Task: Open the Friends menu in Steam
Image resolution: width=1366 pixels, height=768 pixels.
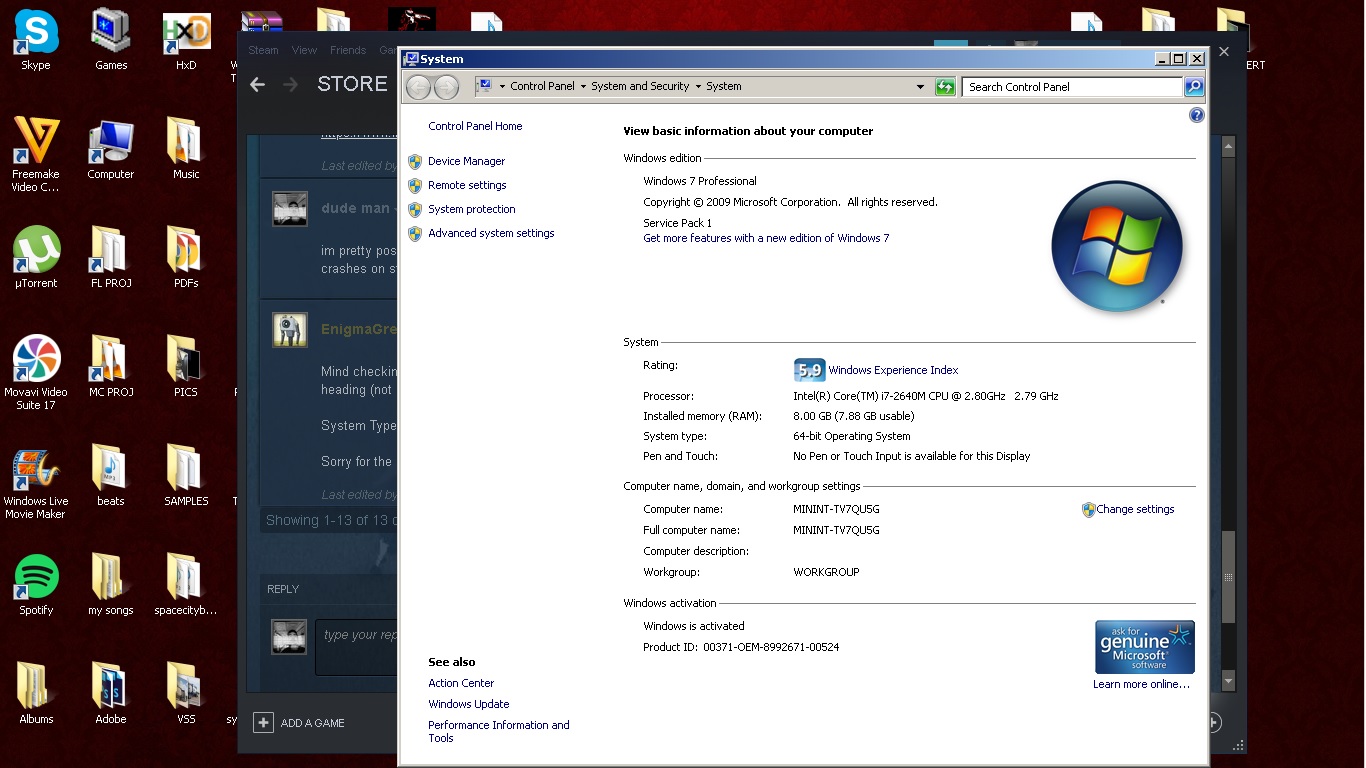Action: [x=348, y=50]
